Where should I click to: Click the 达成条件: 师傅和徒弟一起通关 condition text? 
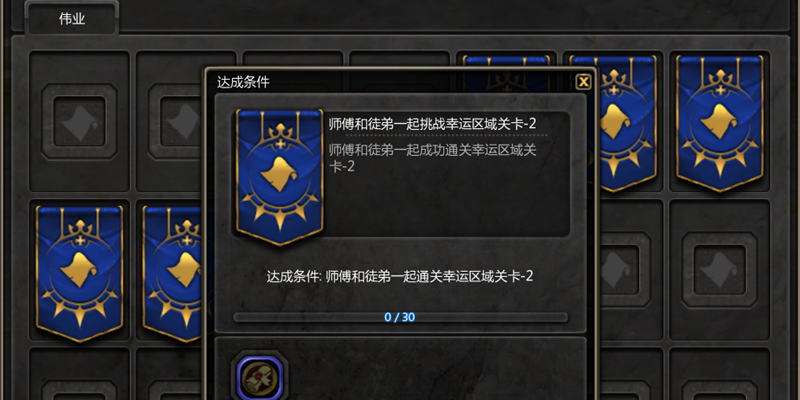tap(400, 277)
